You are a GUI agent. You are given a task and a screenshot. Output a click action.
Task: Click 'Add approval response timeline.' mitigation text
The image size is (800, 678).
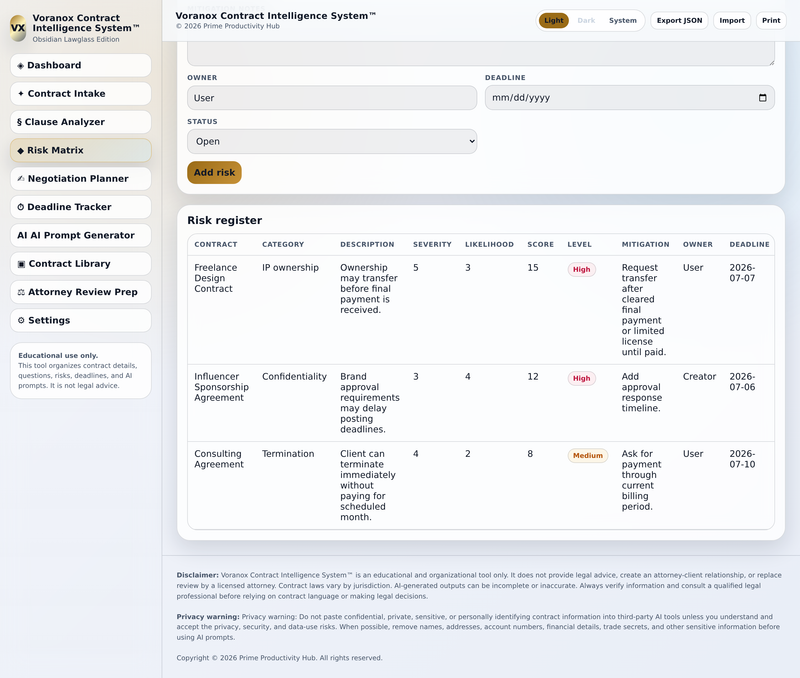(642, 393)
